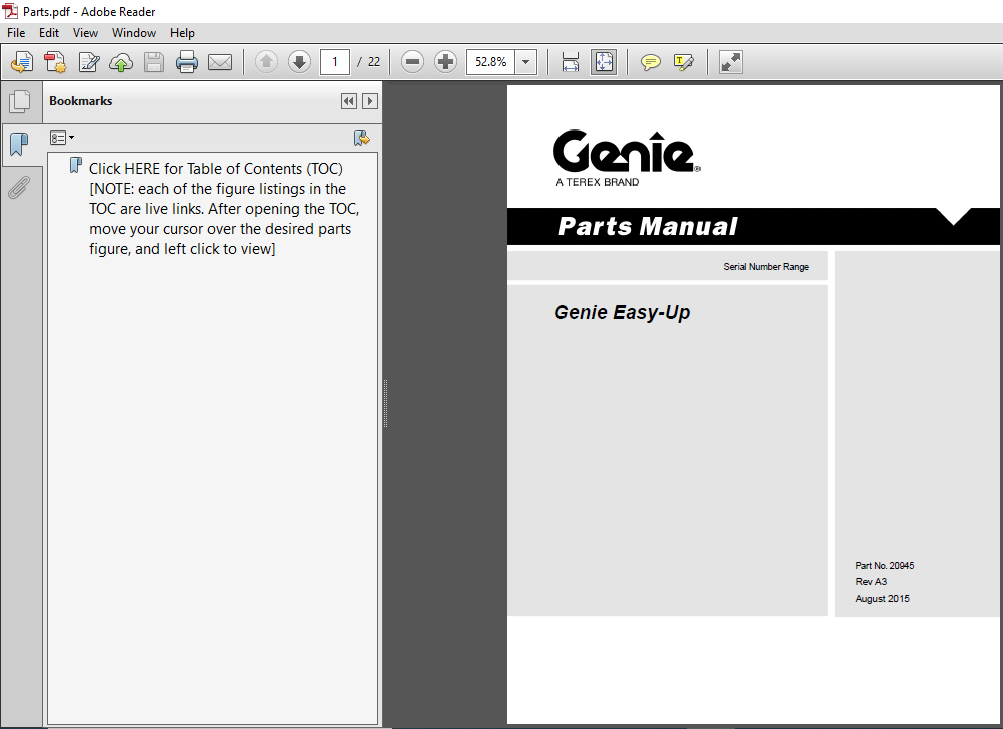
Task: Click the read mode expand icon
Action: [731, 62]
